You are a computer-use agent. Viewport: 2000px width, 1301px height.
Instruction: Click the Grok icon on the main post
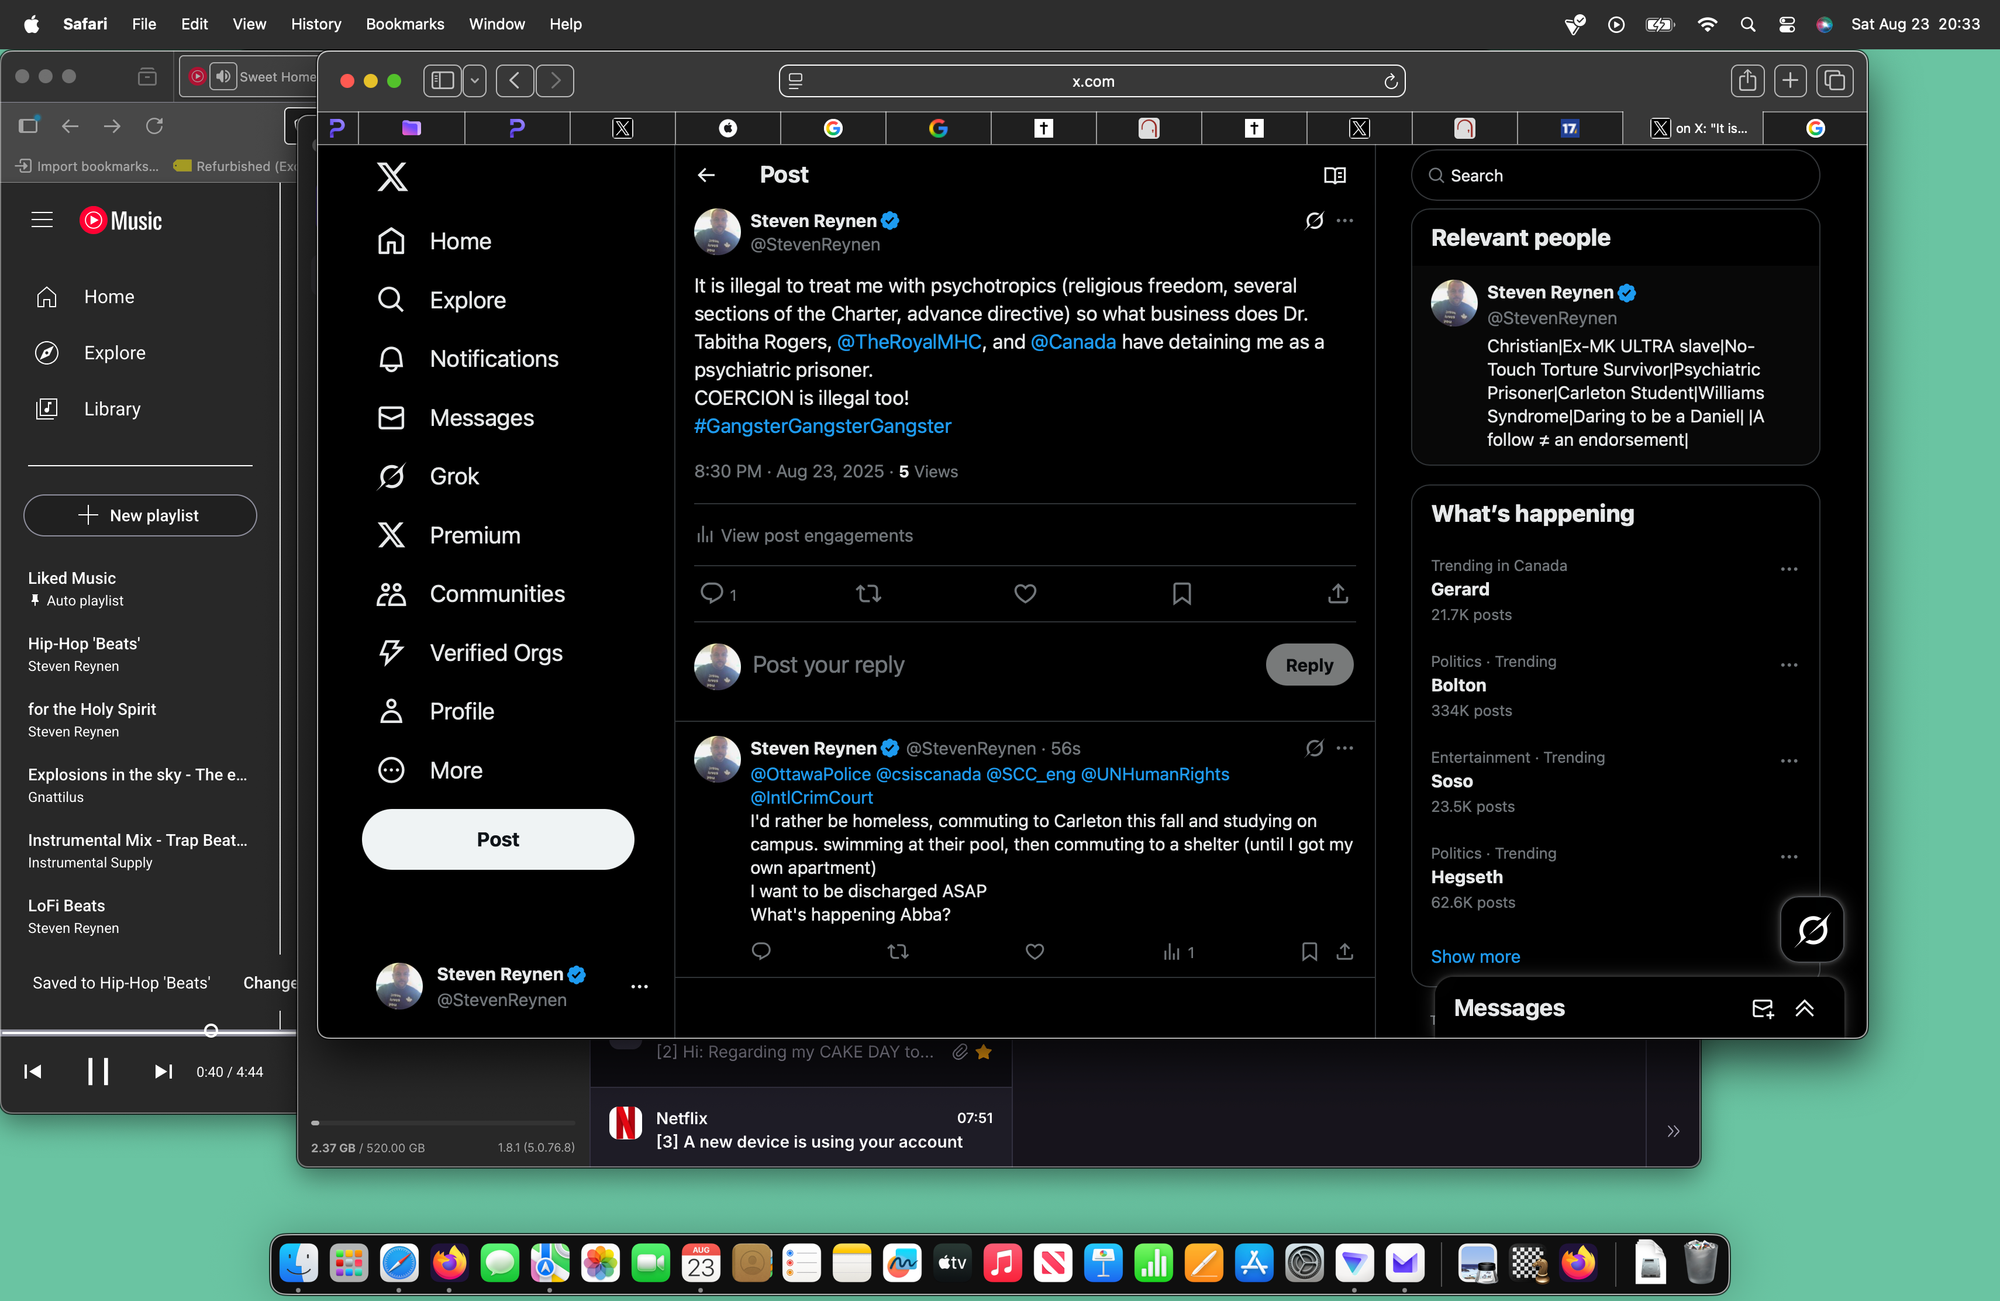[1314, 220]
